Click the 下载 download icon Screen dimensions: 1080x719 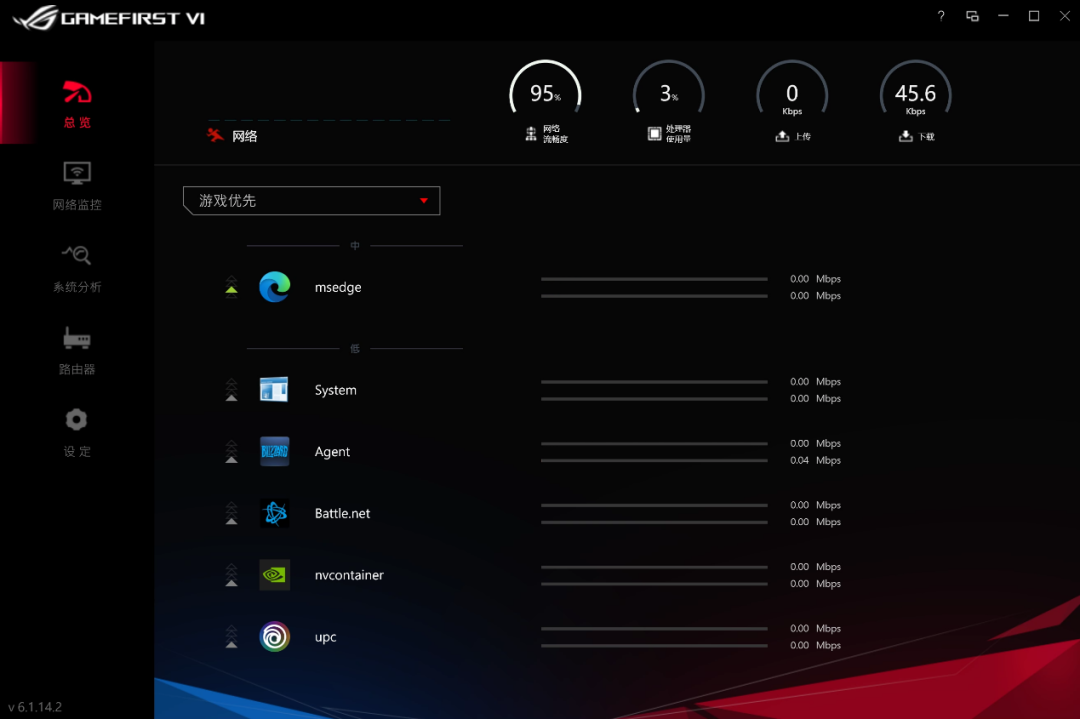[906, 136]
